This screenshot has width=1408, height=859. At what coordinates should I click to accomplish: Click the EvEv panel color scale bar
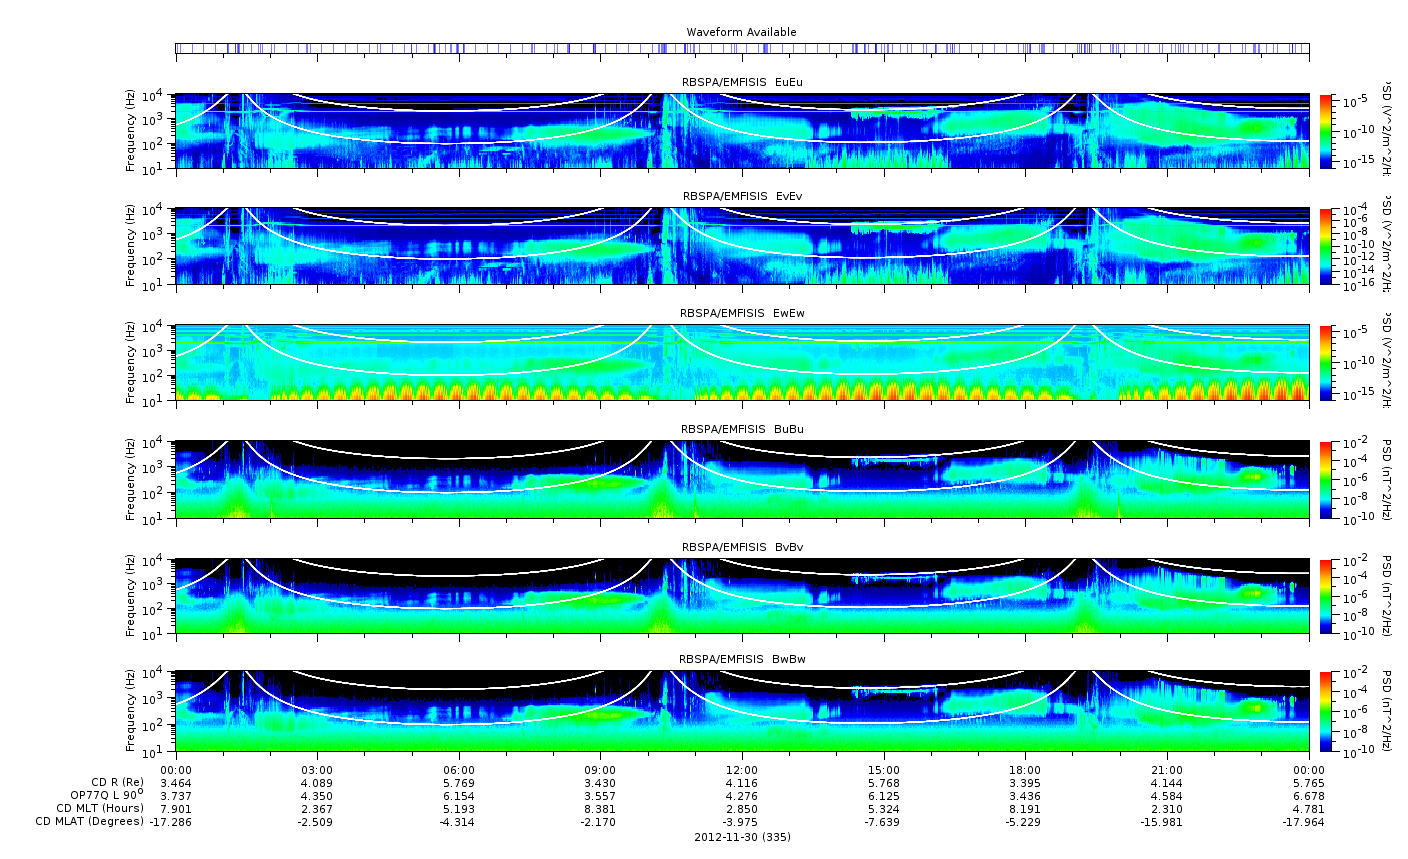(x=1325, y=246)
